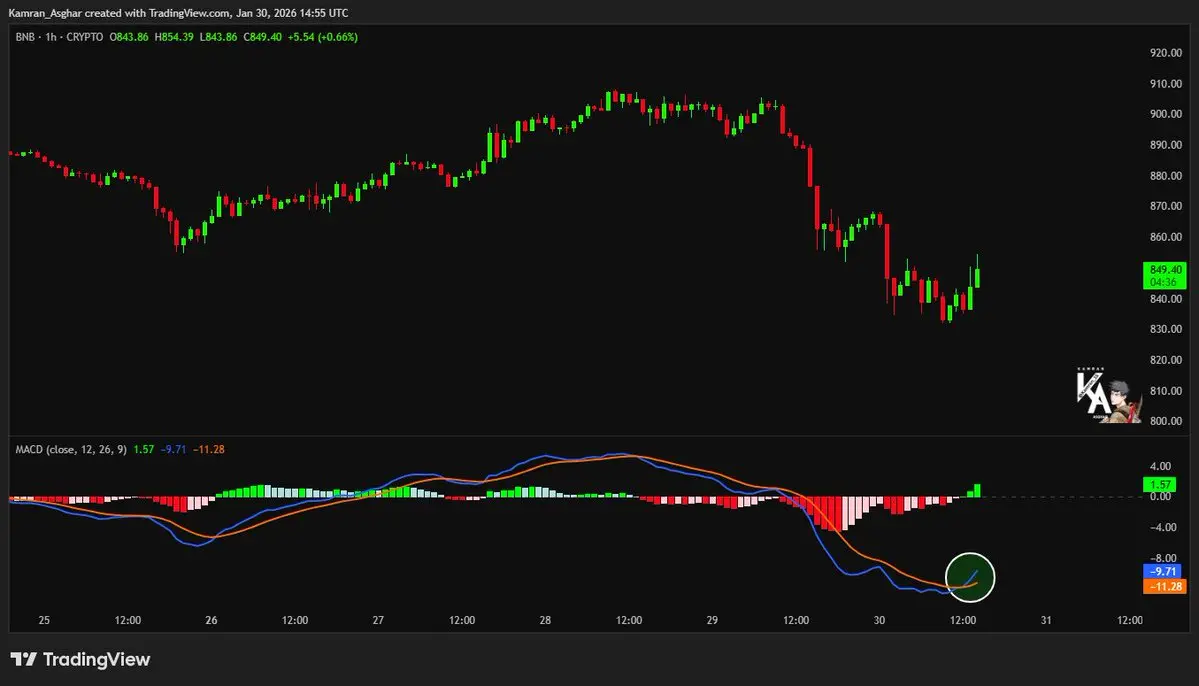Image resolution: width=1199 pixels, height=686 pixels.
Task: Click the 860.00 price axis label
Action: [1166, 237]
